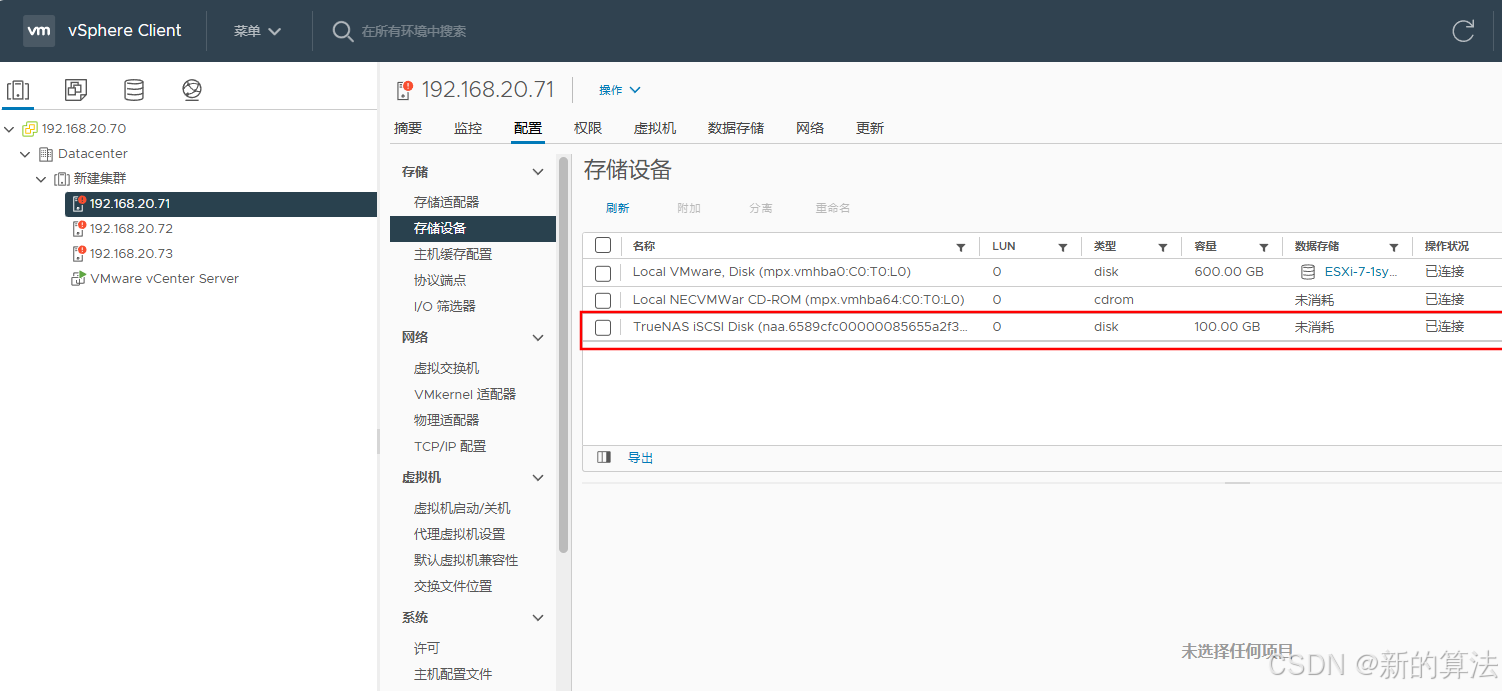Screen dimensions: 1502x691
Task: Click the Datacenter icon in tree
Action: coord(46,154)
